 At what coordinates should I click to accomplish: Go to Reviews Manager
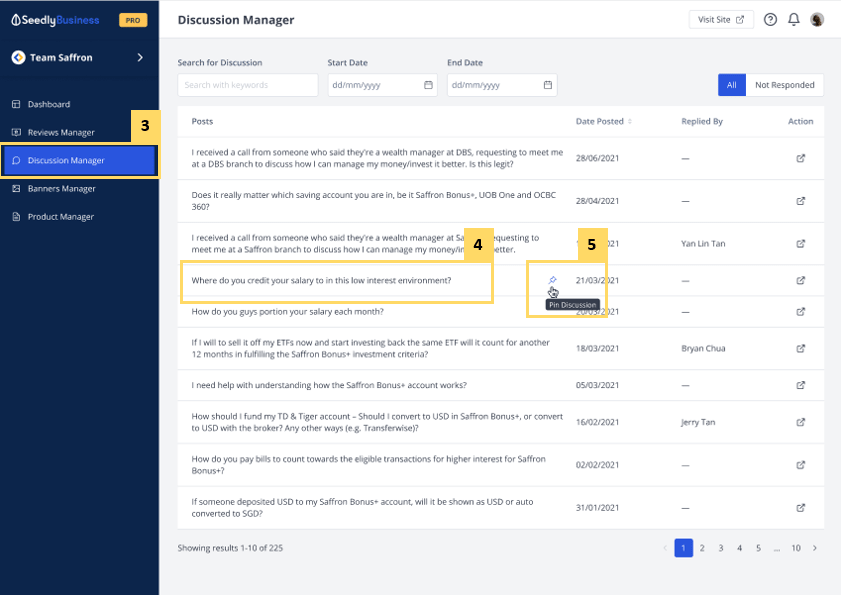(61, 132)
